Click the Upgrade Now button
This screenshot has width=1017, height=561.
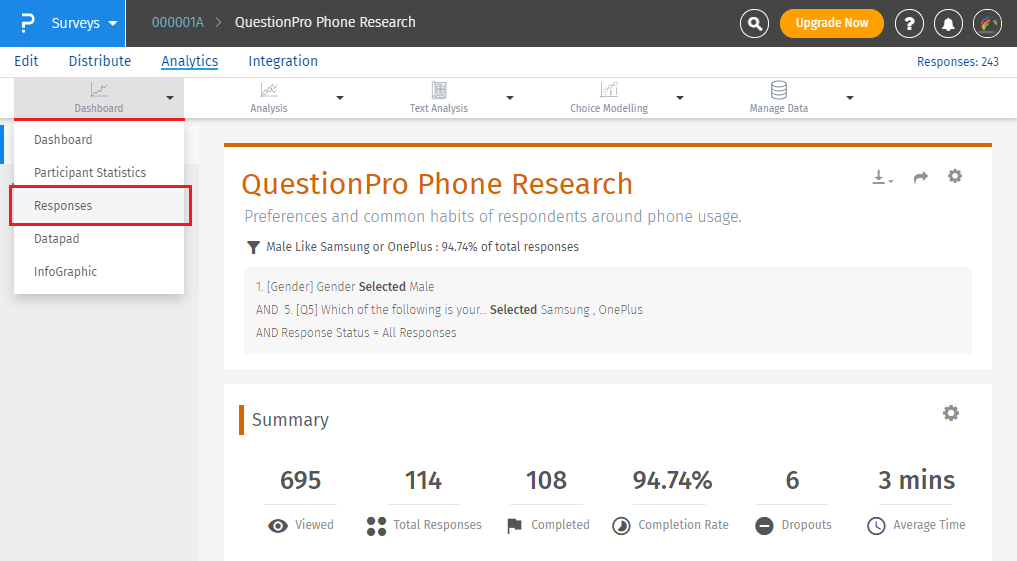coord(832,23)
